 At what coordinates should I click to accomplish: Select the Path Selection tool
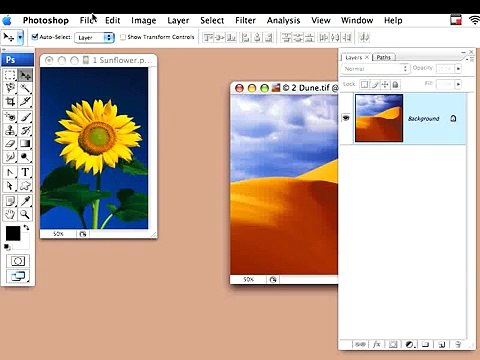click(x=10, y=186)
